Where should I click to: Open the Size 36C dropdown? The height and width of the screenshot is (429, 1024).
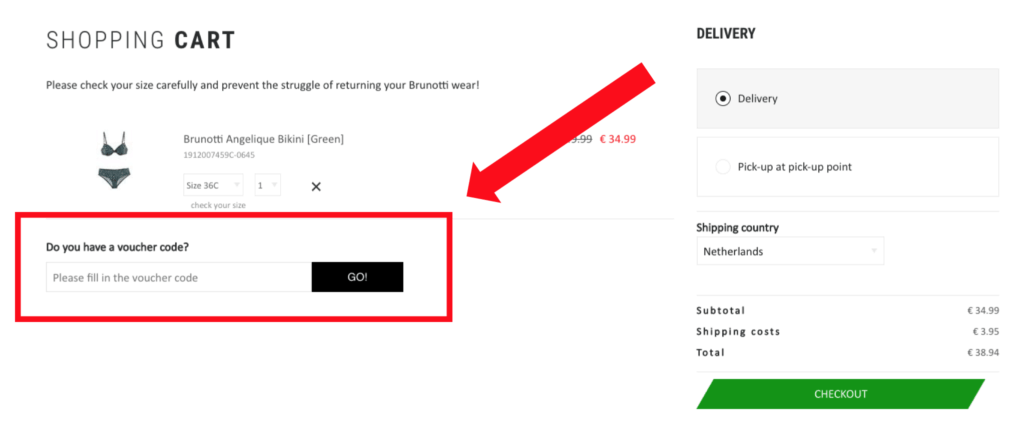click(x=213, y=185)
